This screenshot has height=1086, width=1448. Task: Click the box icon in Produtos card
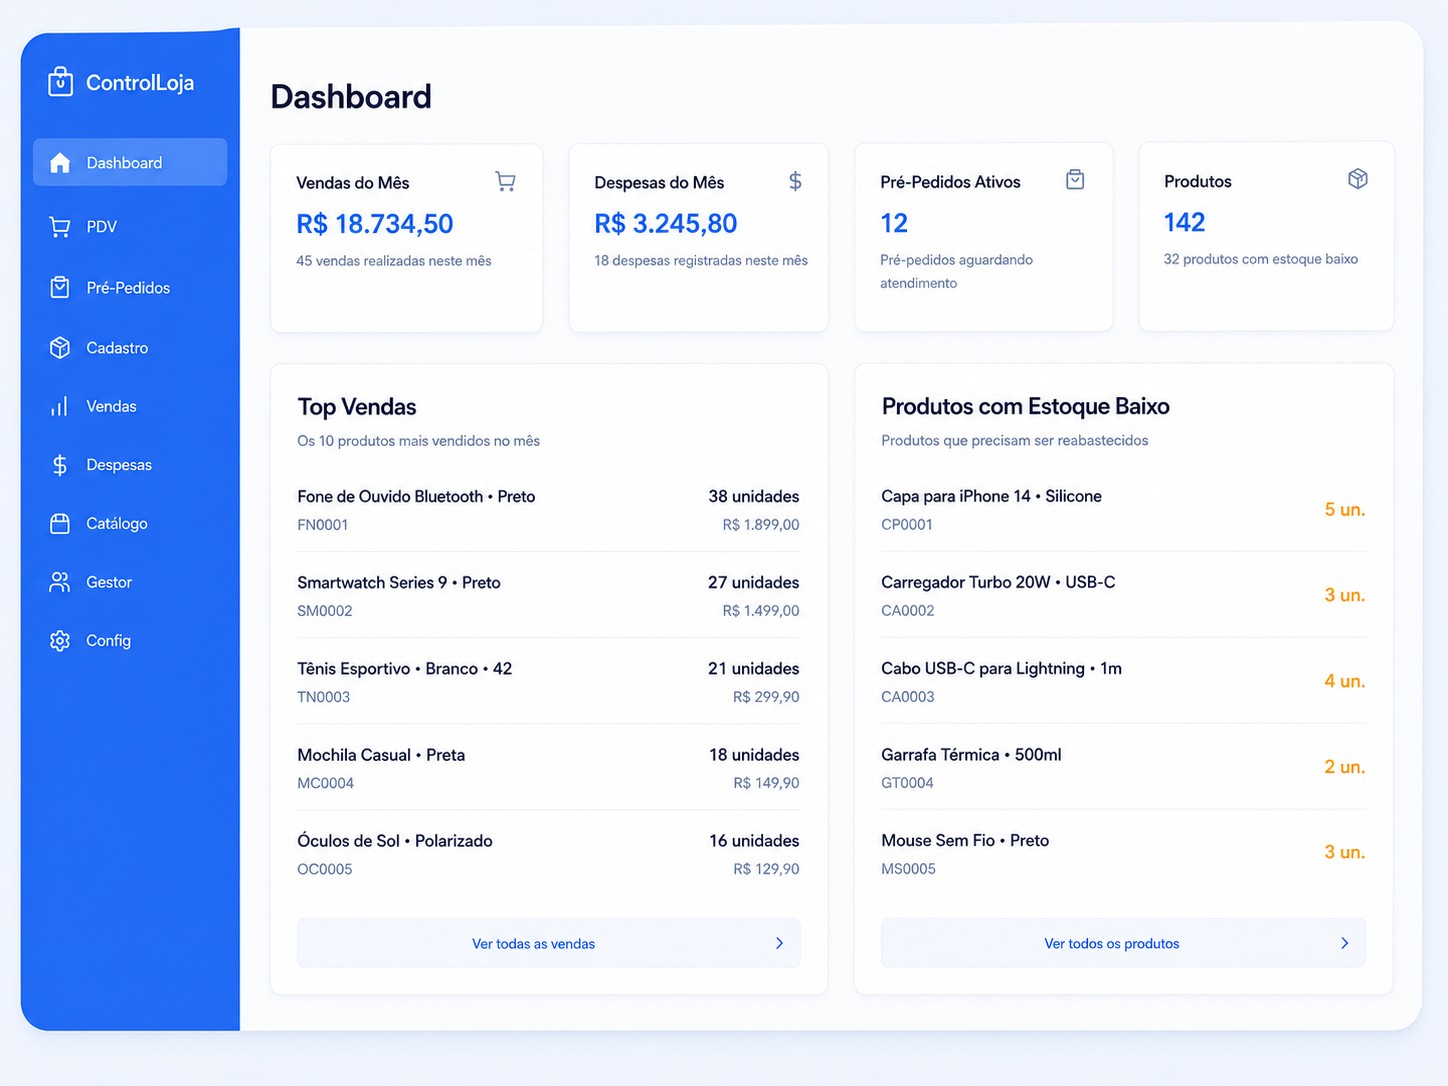[x=1358, y=179]
